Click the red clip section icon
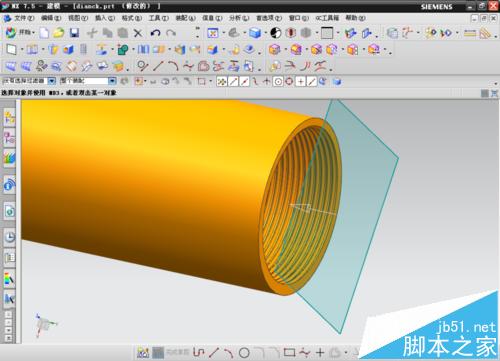Viewport: 500px width, 361px height. click(291, 33)
